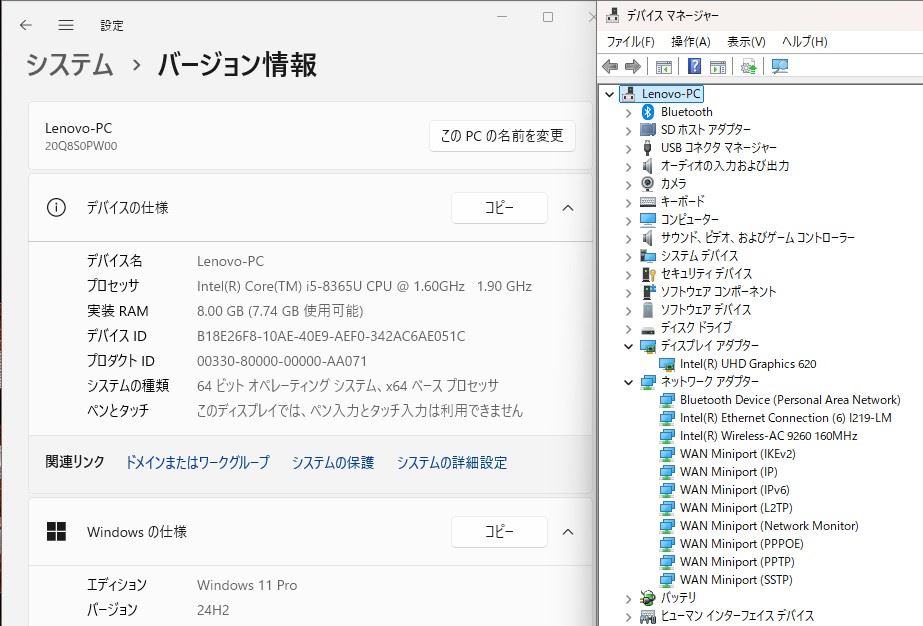Click the keyboard category icon
This screenshot has height=626, width=923.
coord(648,202)
